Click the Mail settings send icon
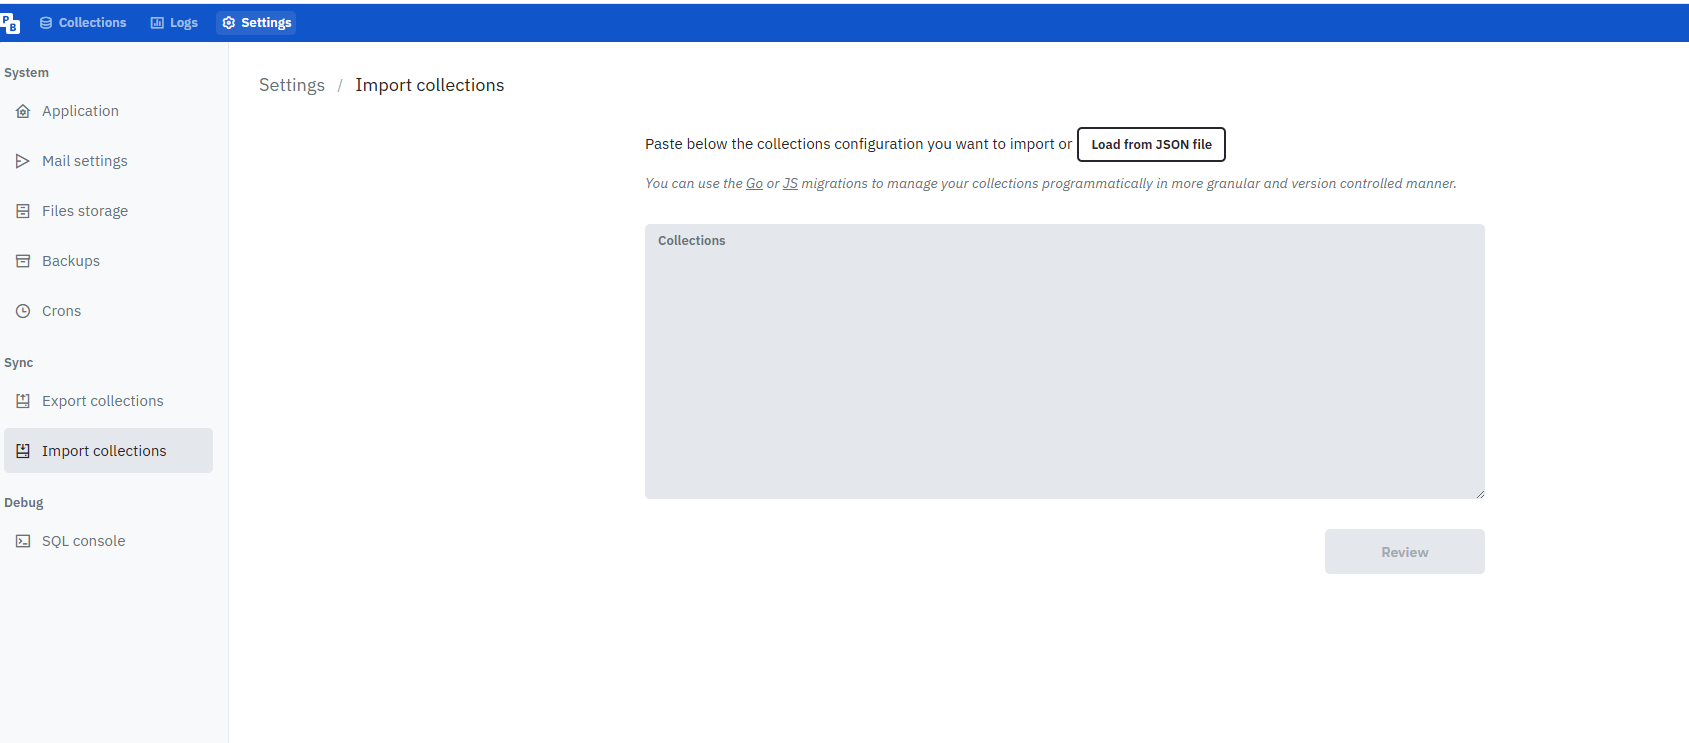The height and width of the screenshot is (743, 1689). tap(23, 161)
